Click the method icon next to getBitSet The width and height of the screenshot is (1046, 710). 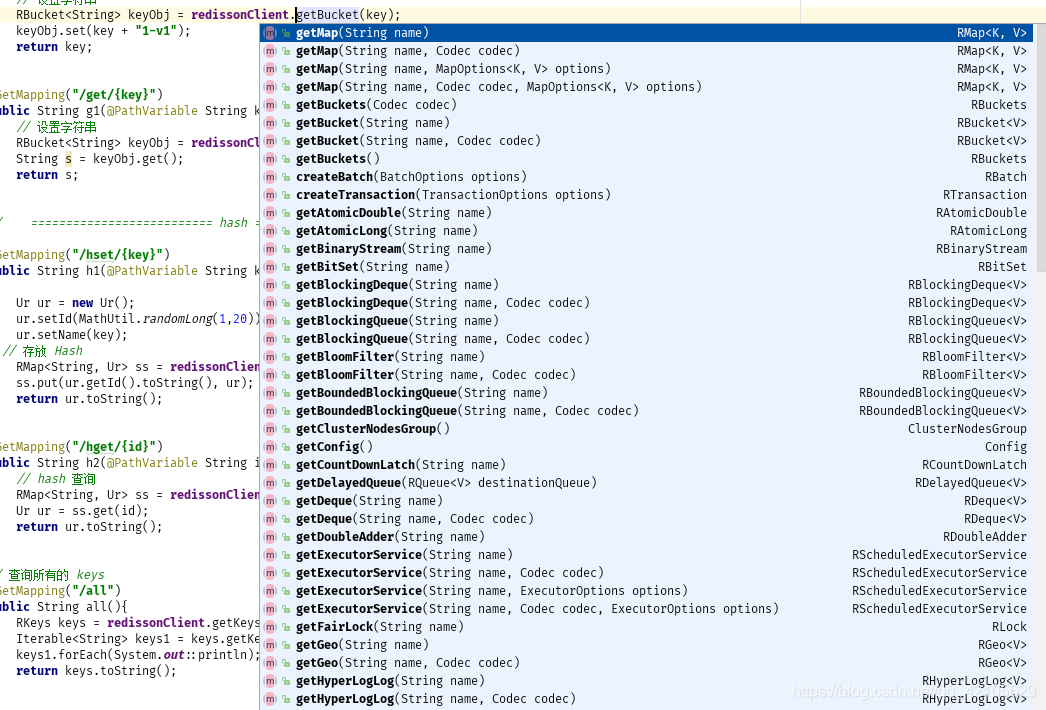click(270, 267)
